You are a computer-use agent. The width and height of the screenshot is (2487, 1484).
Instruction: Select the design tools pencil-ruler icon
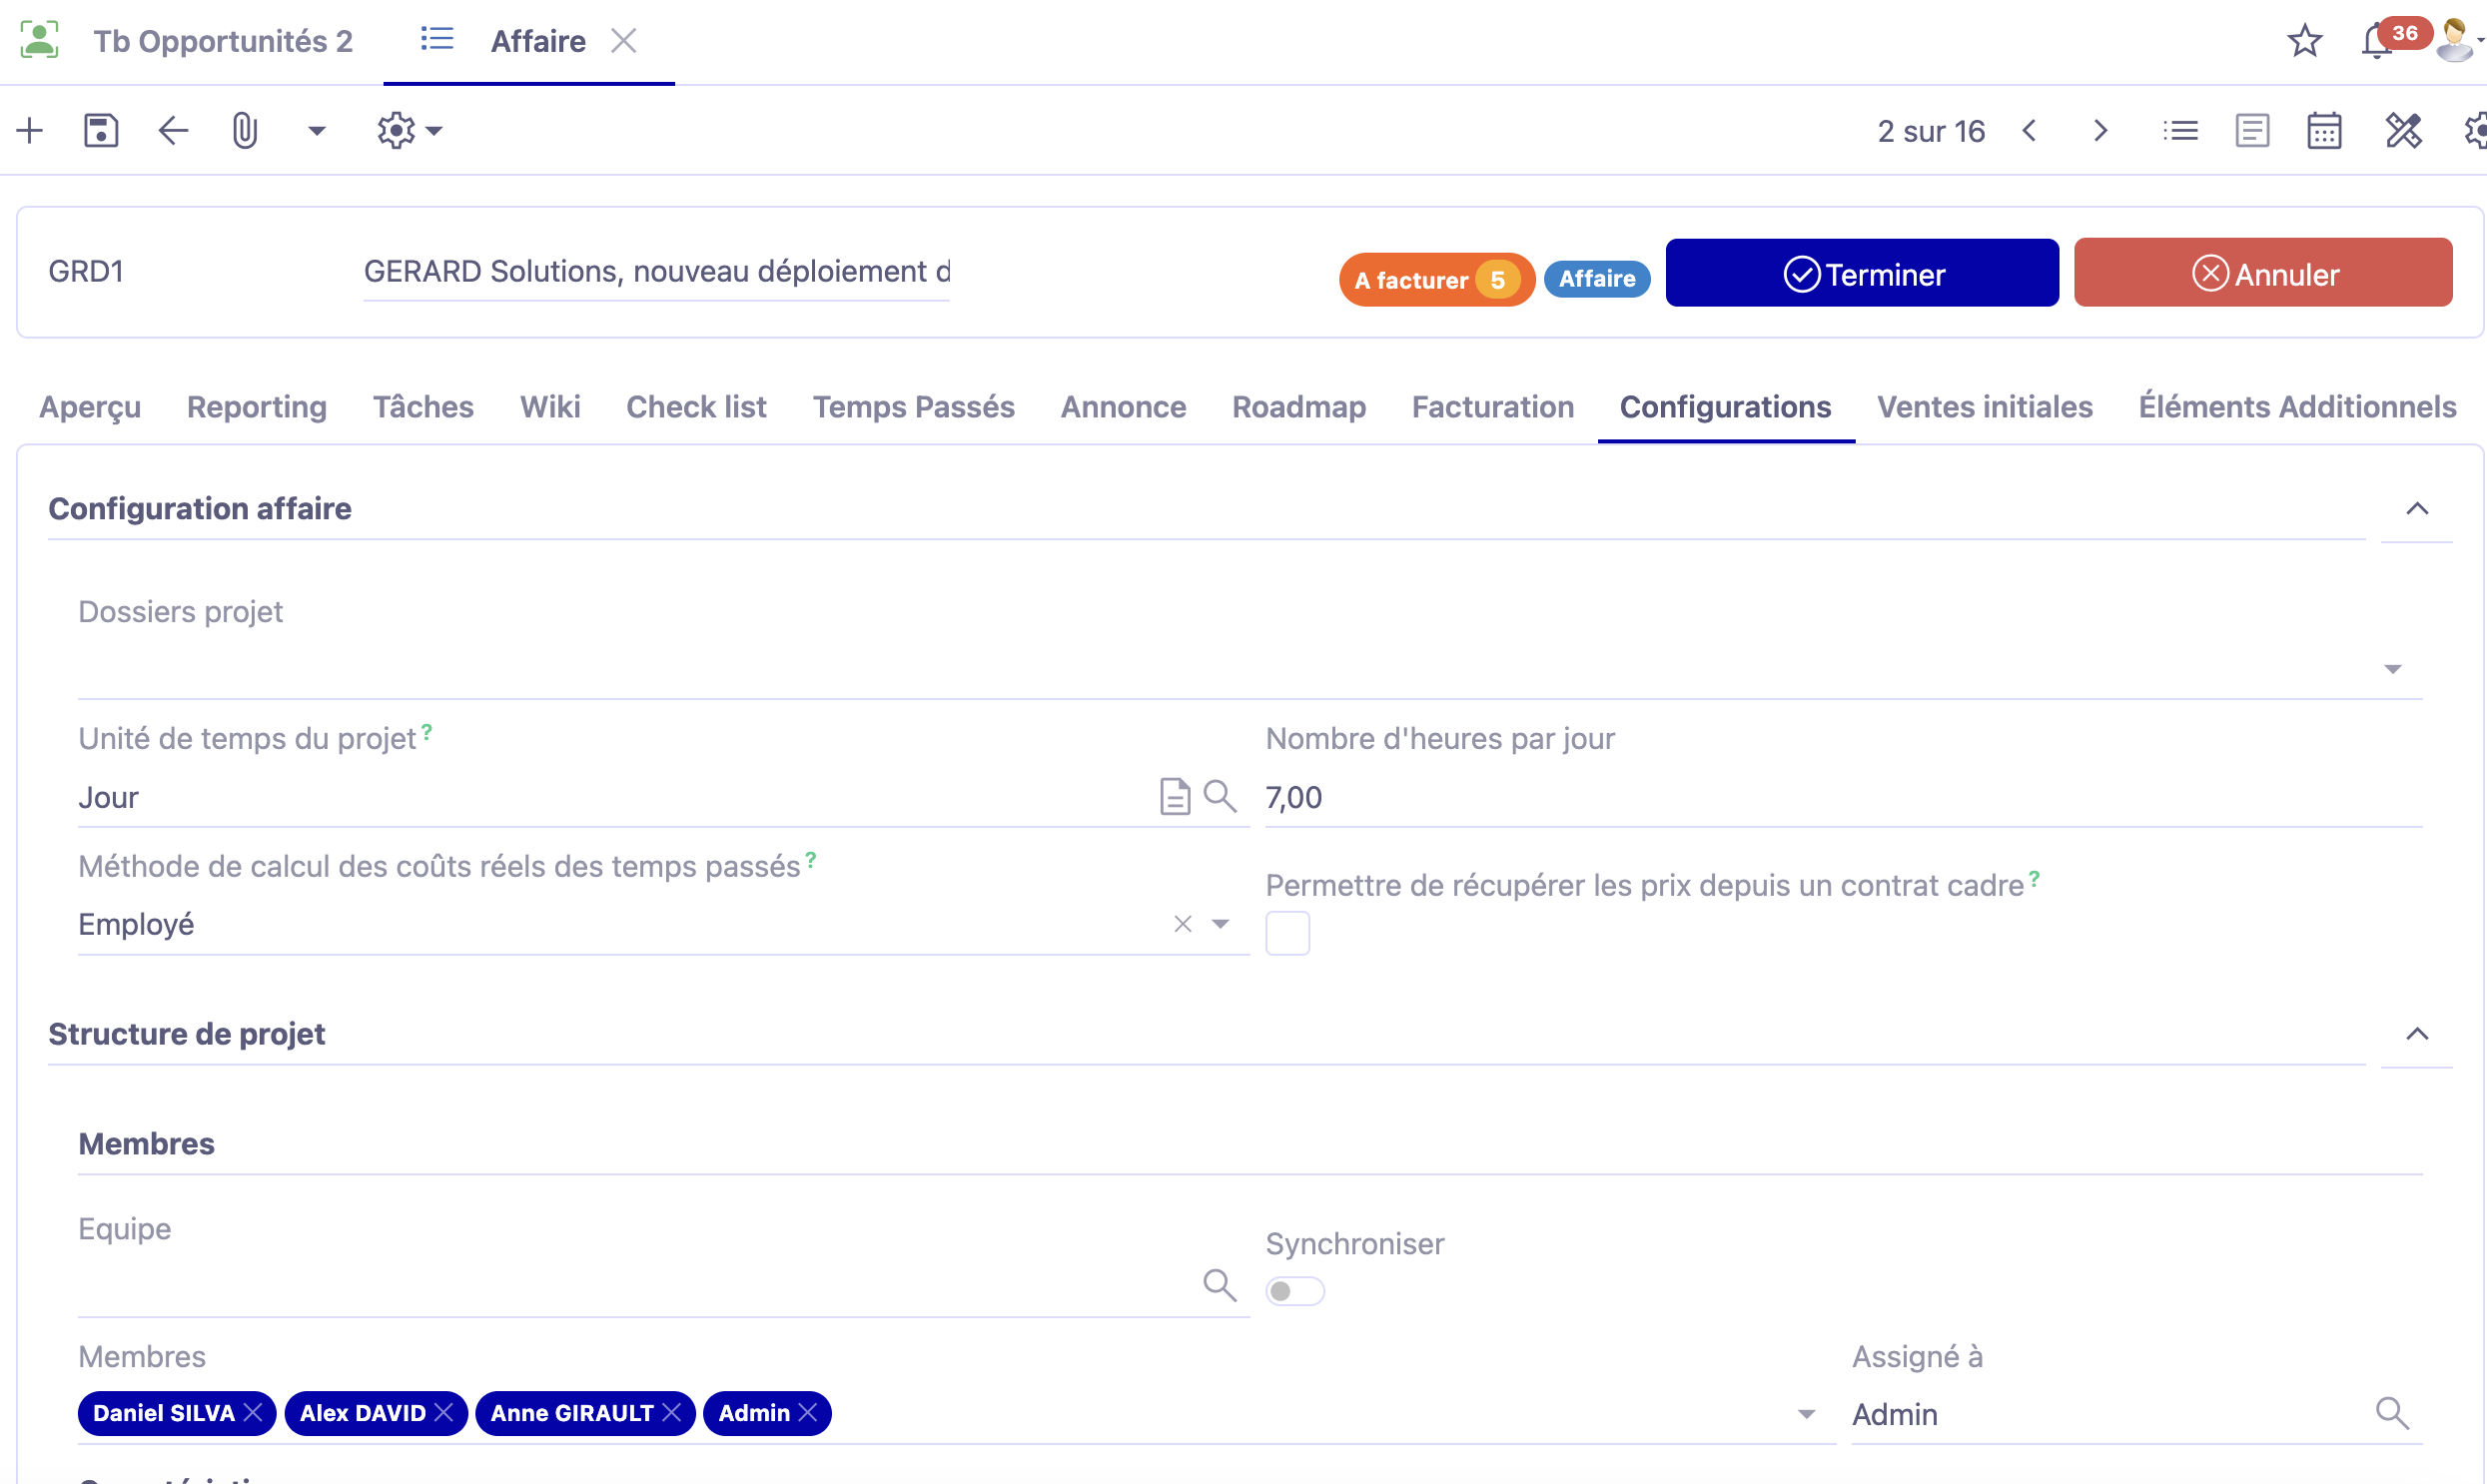2404,130
